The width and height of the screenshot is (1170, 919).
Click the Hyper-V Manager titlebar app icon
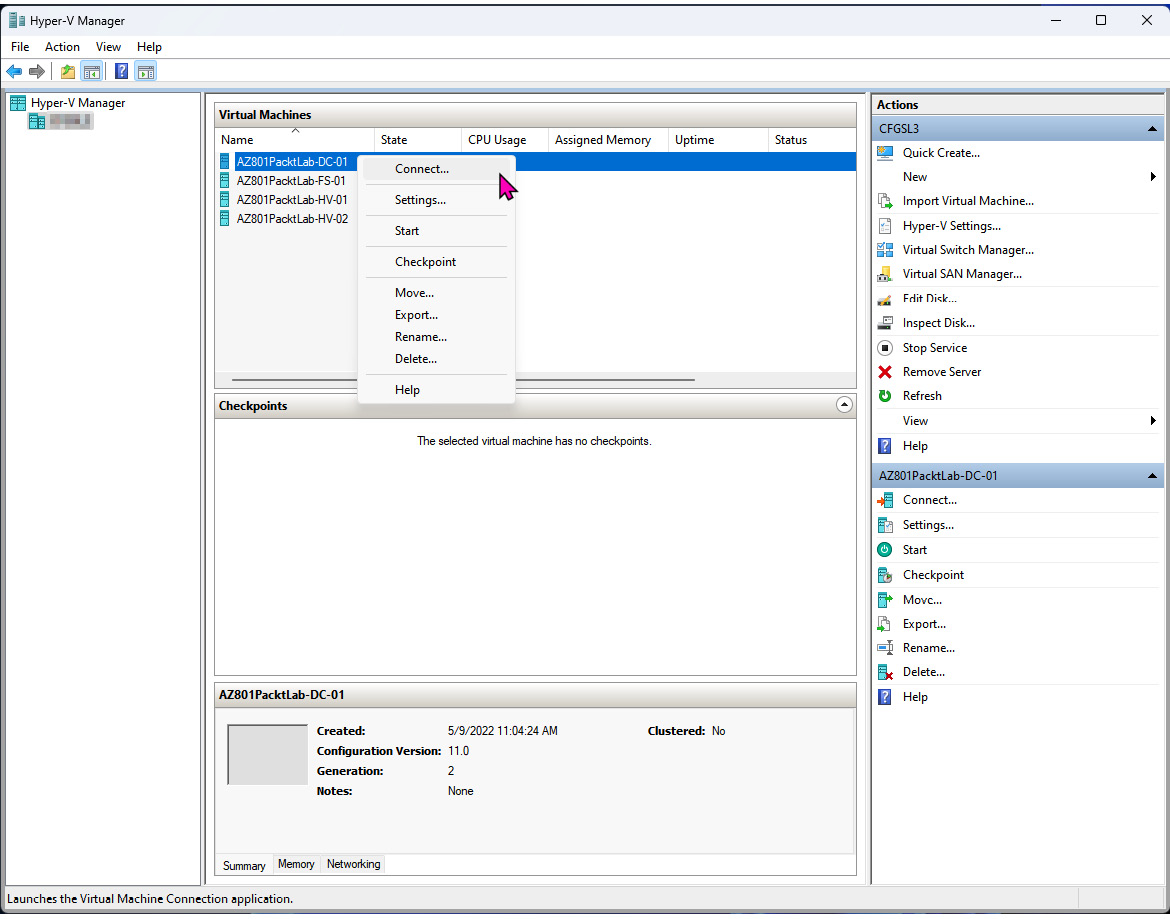[x=17, y=20]
